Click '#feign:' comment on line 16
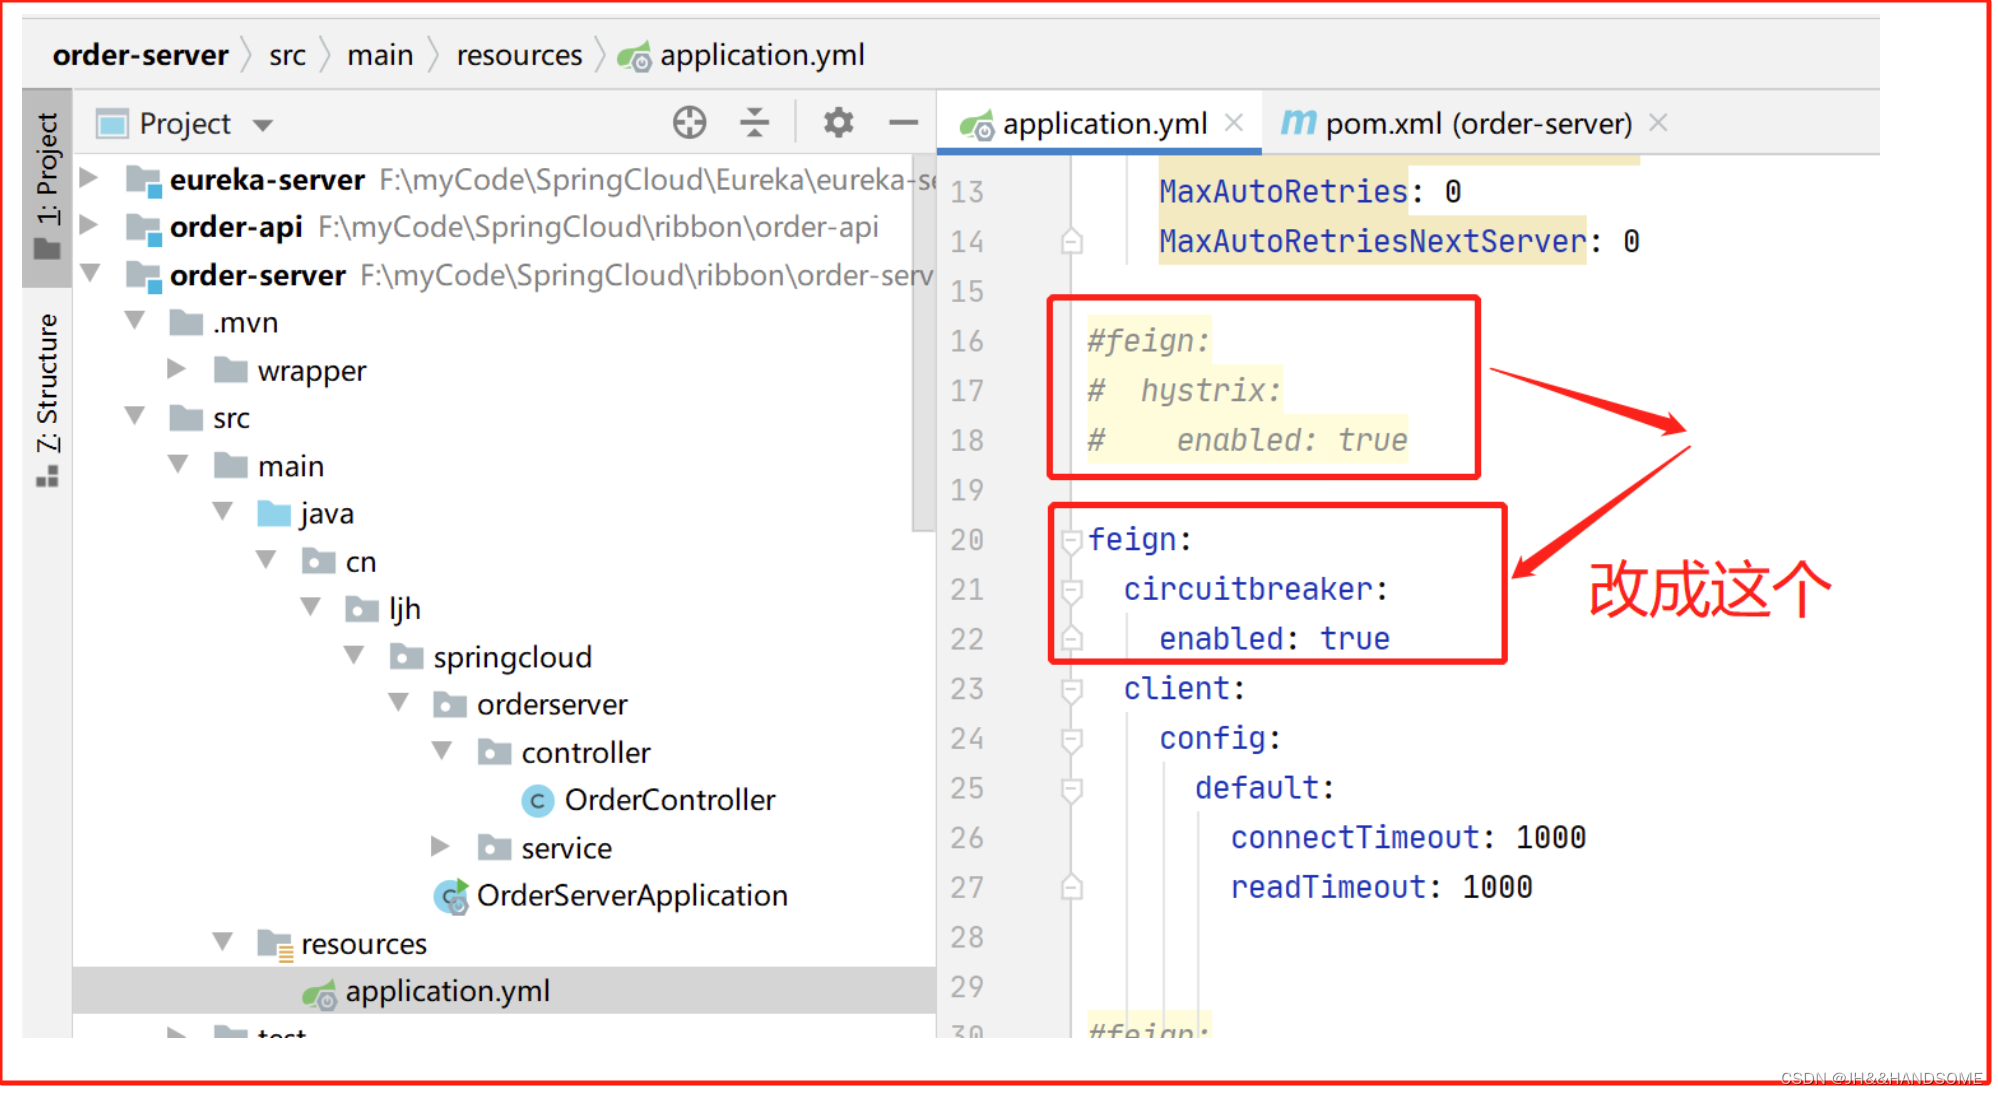 click(x=1149, y=342)
